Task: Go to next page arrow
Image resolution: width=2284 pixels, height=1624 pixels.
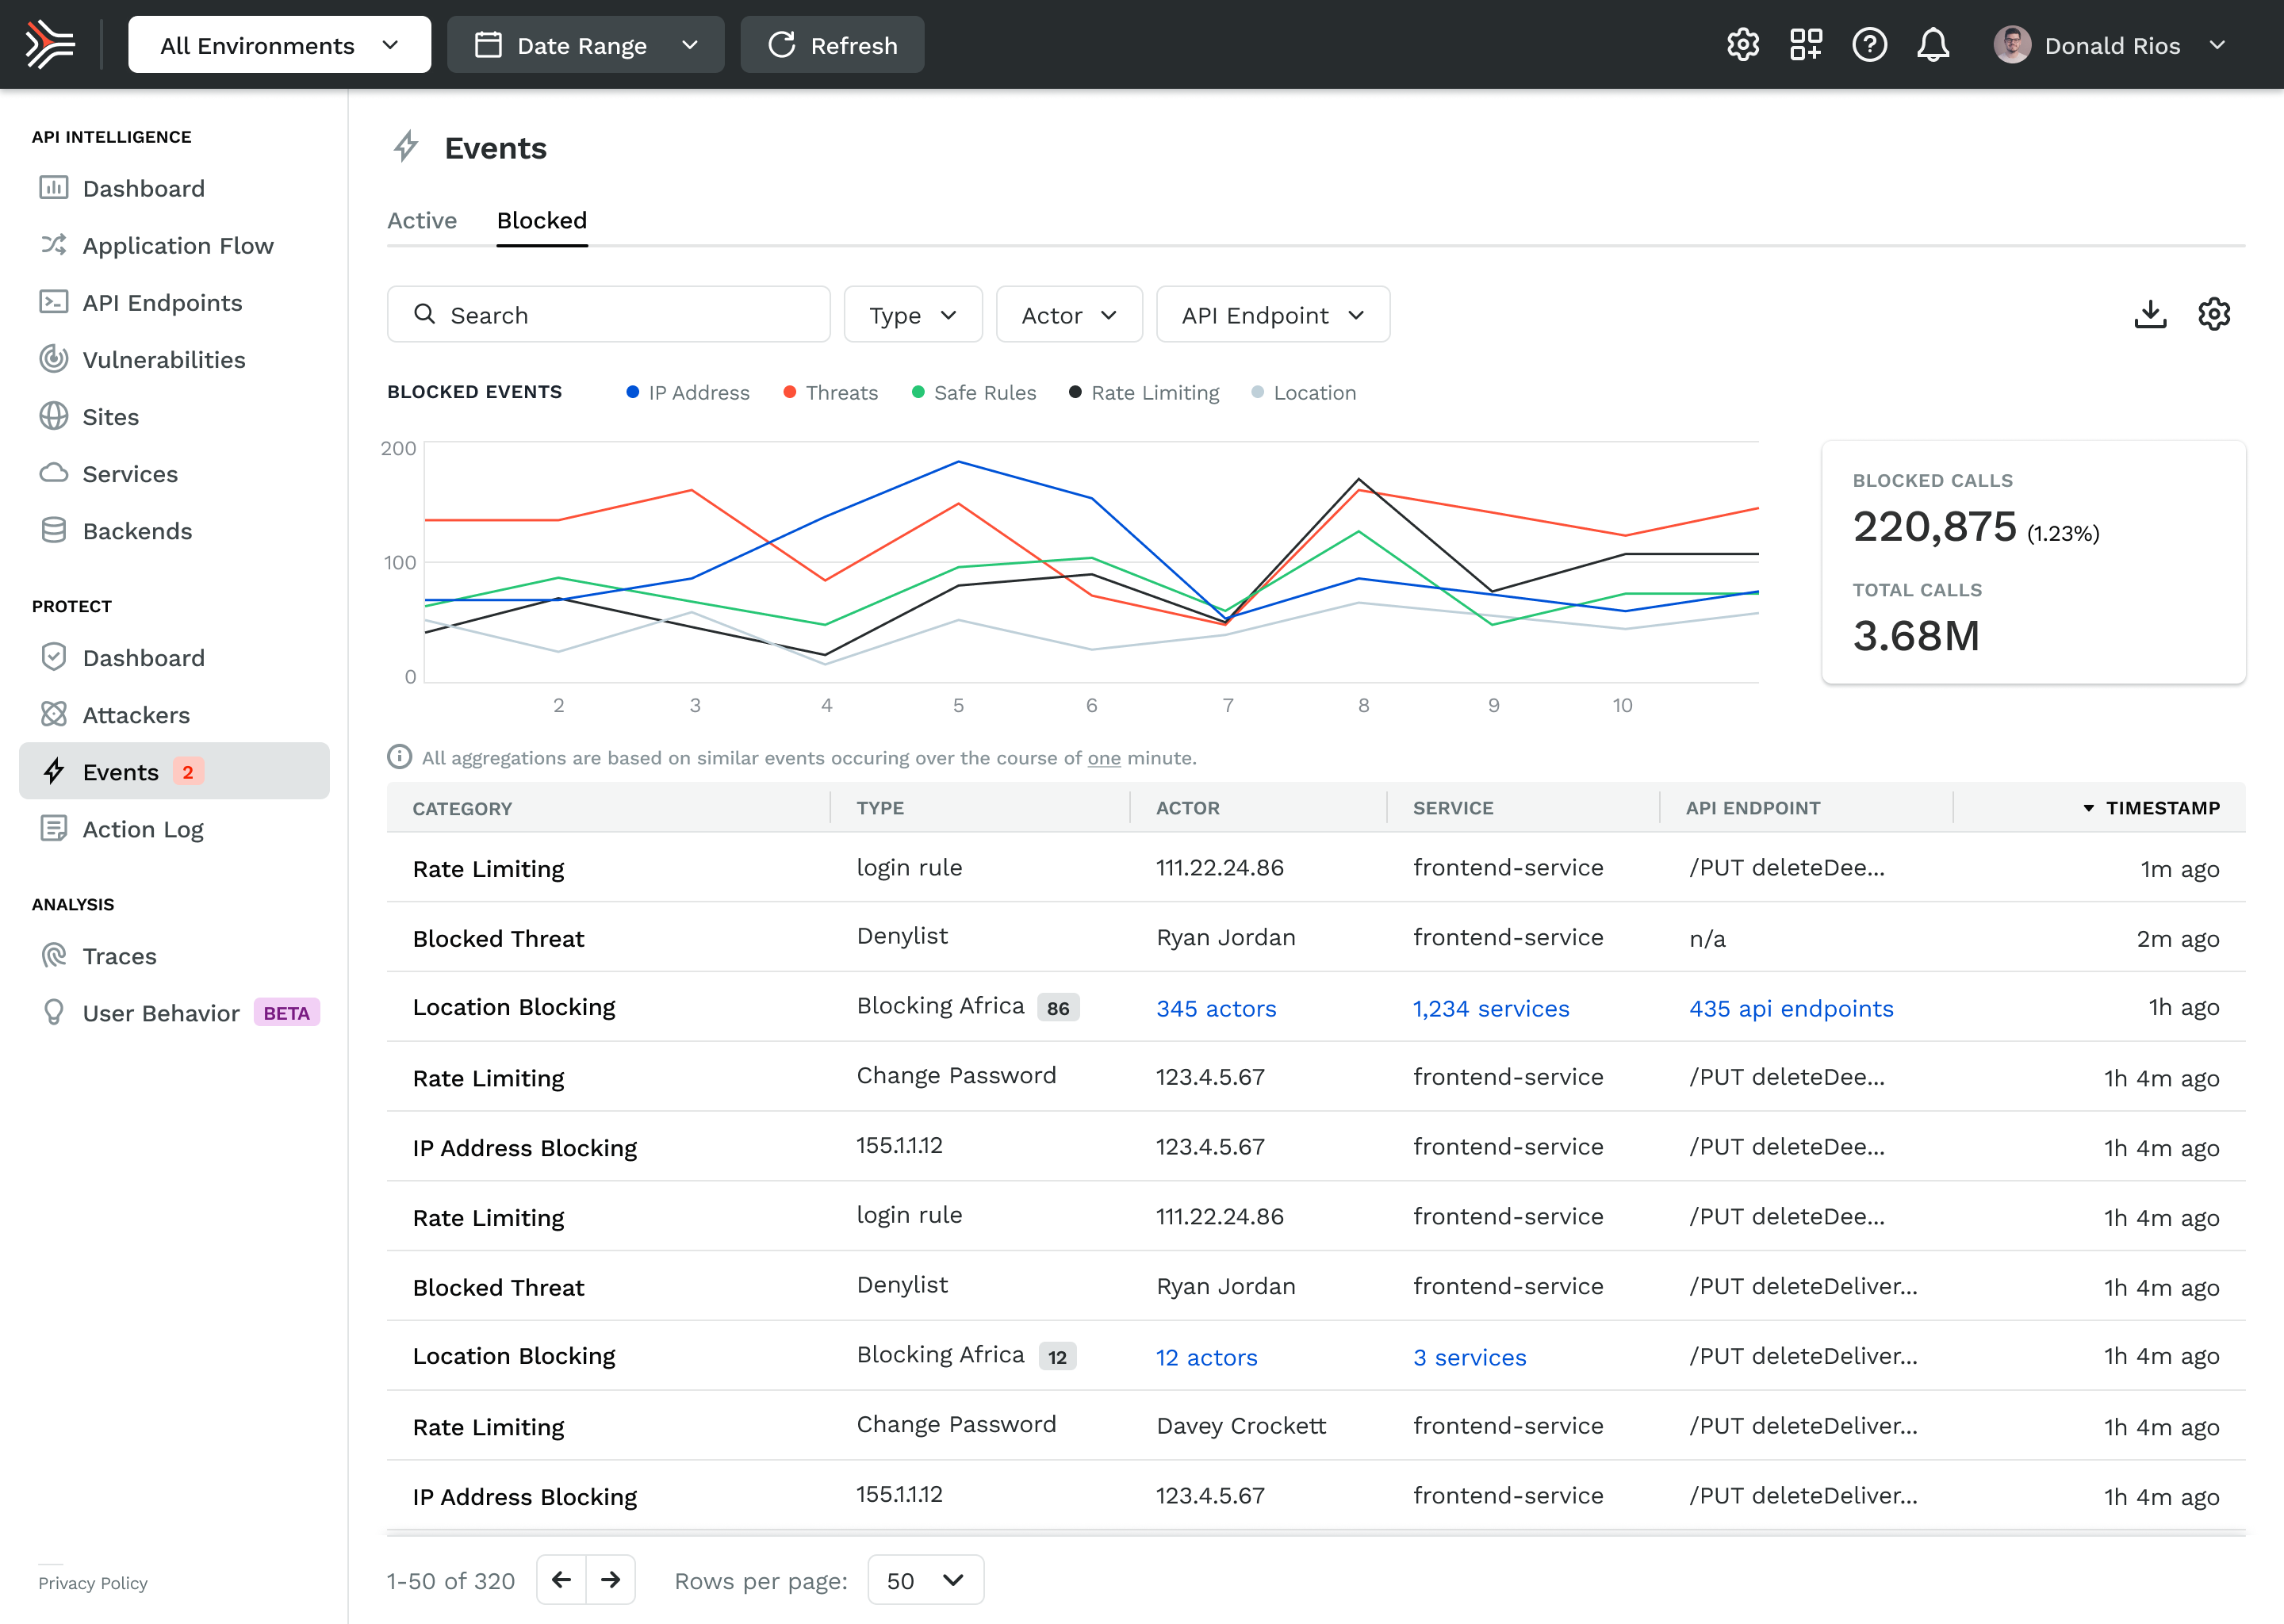Action: tap(610, 1580)
